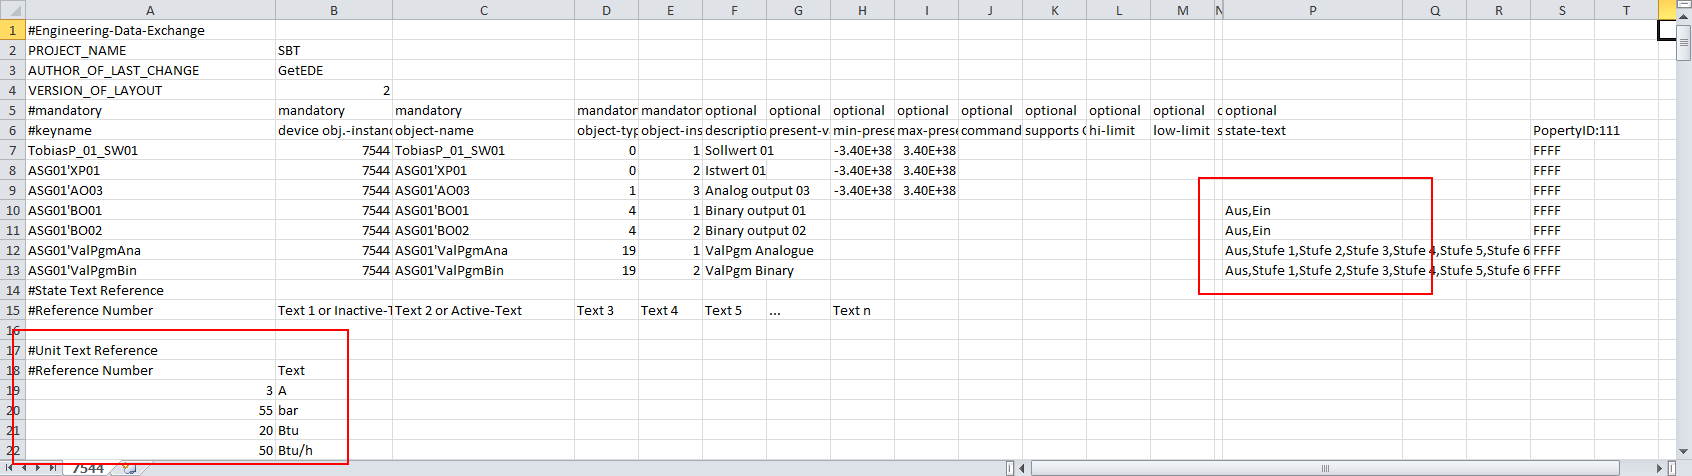Viewport: 1692px width, 476px height.
Task: Click the insert new worksheet icon
Action: pos(130,468)
